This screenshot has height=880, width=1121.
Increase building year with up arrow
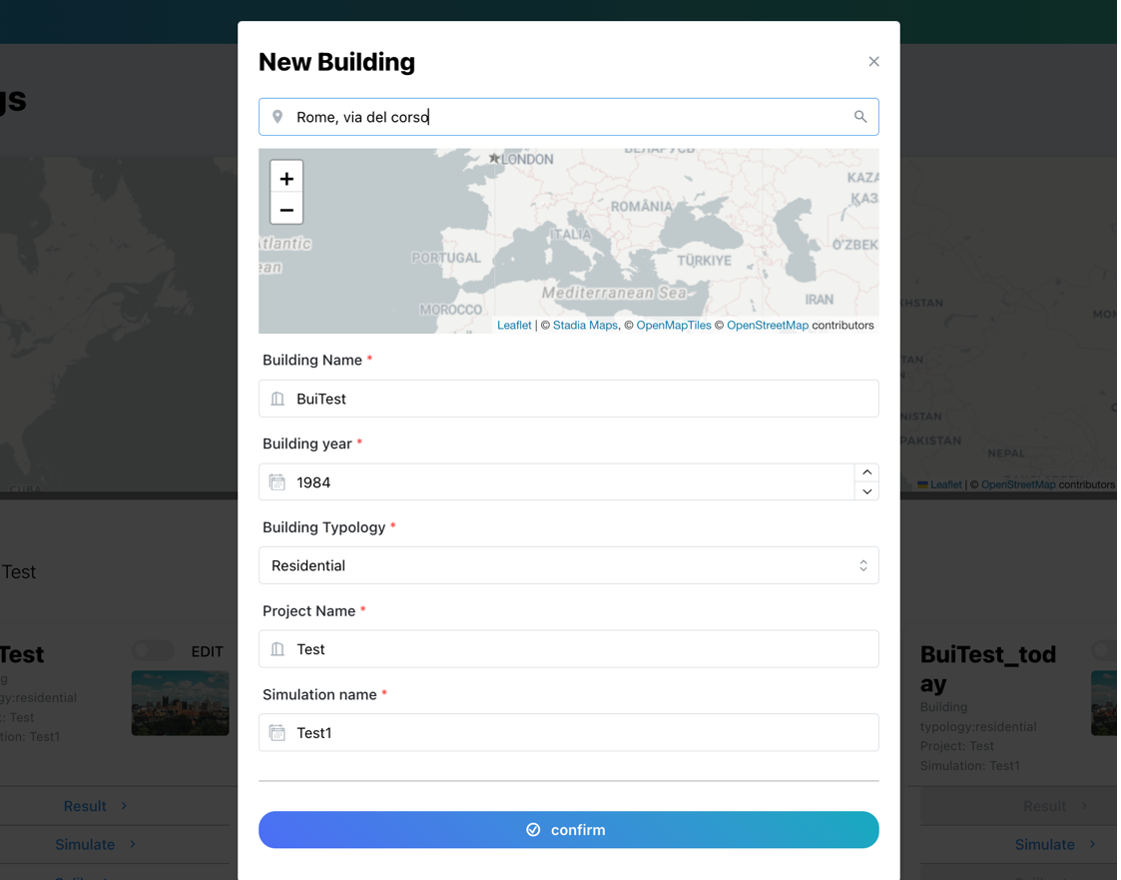[867, 472]
